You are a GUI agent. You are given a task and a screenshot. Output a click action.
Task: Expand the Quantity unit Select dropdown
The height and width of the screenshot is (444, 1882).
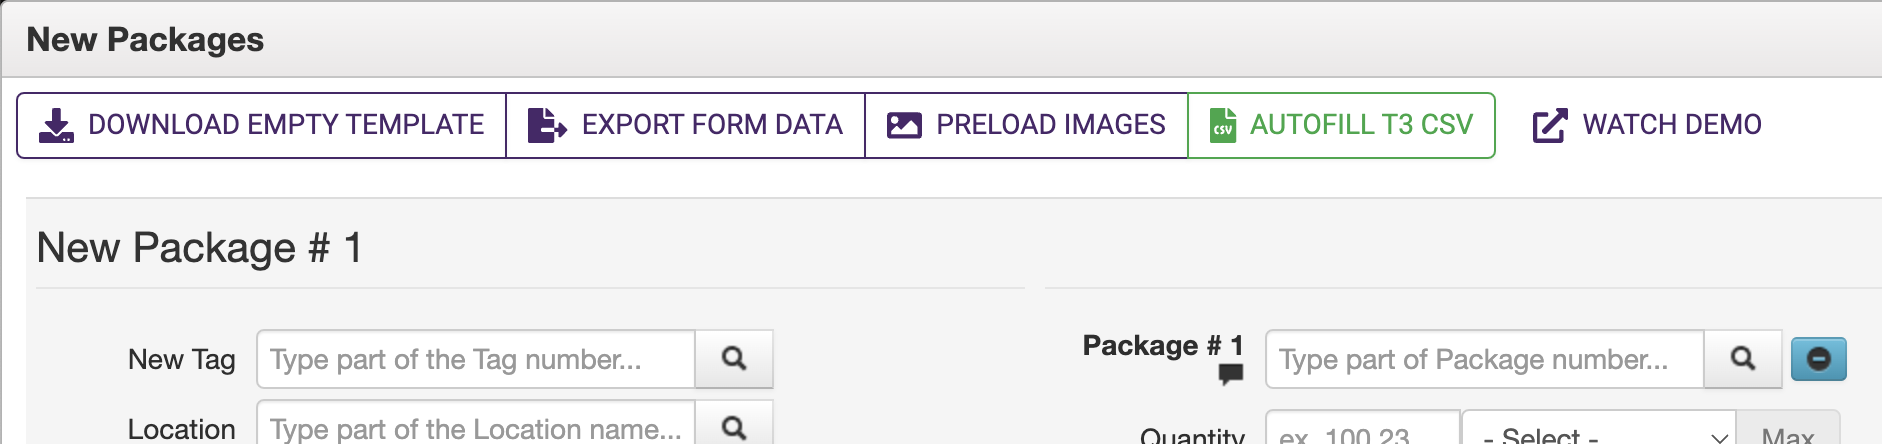[x=1598, y=434]
